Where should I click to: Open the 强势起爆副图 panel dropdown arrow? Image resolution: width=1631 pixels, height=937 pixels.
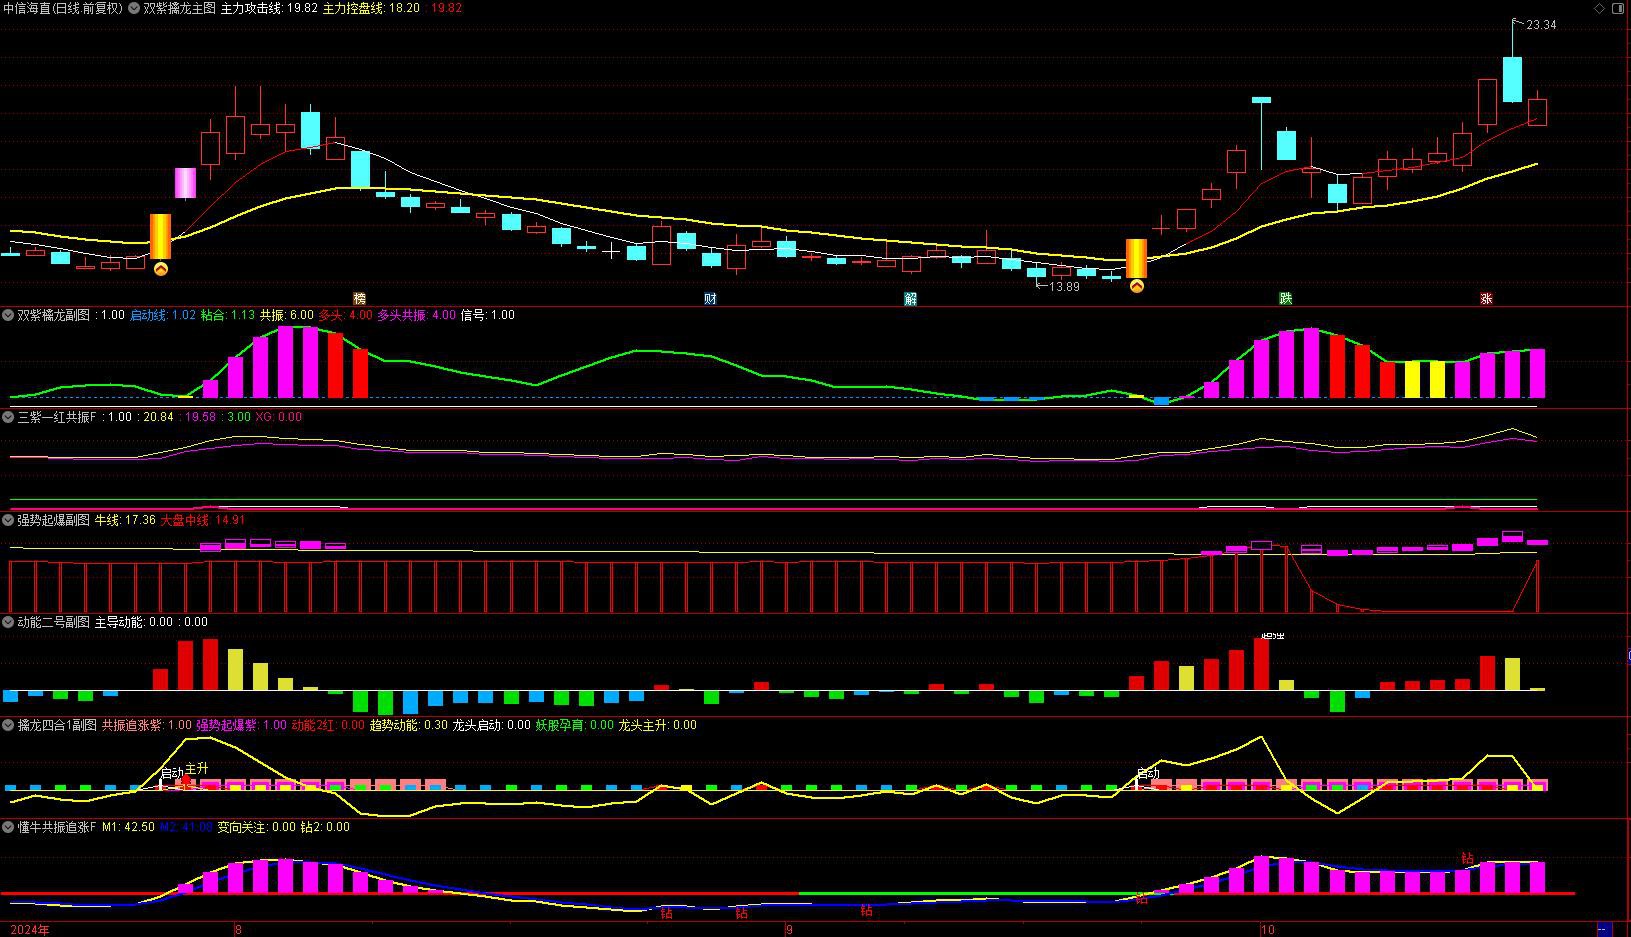(x=8, y=520)
